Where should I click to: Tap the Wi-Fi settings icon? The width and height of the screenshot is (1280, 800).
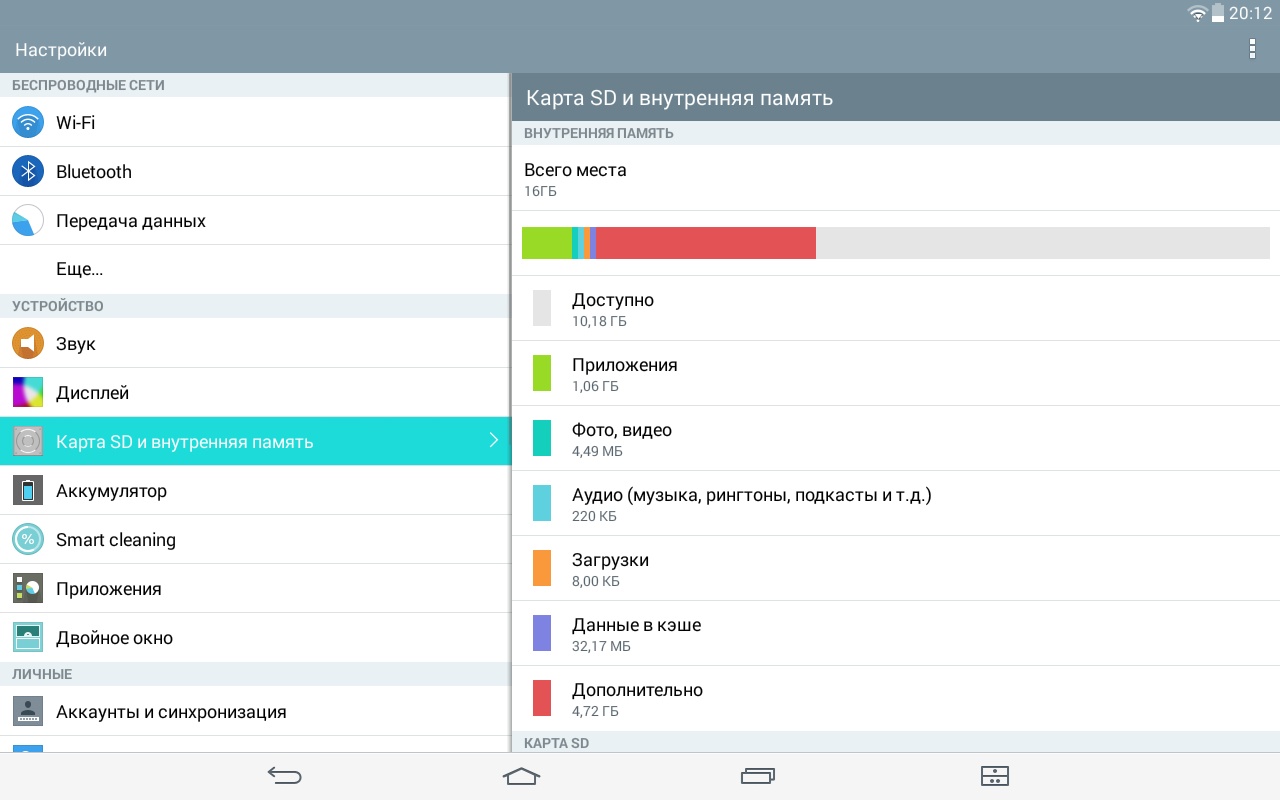(x=28, y=122)
